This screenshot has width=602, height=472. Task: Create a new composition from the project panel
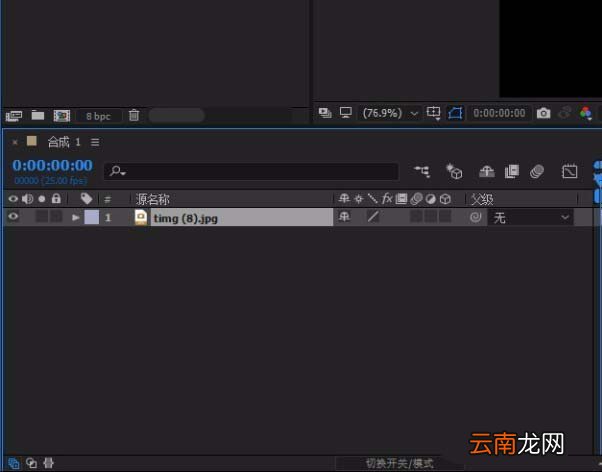click(62, 116)
